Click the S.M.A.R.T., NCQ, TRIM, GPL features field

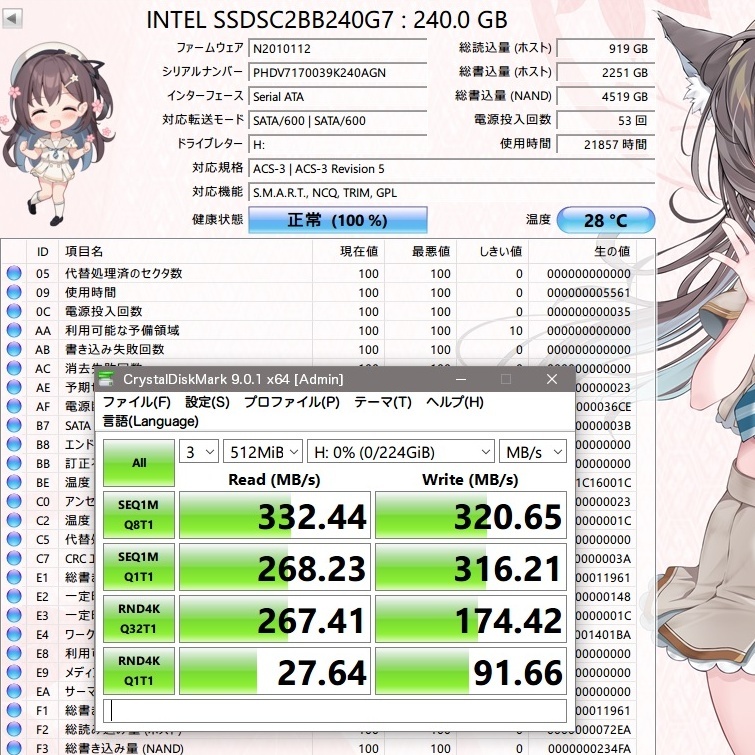(452, 193)
